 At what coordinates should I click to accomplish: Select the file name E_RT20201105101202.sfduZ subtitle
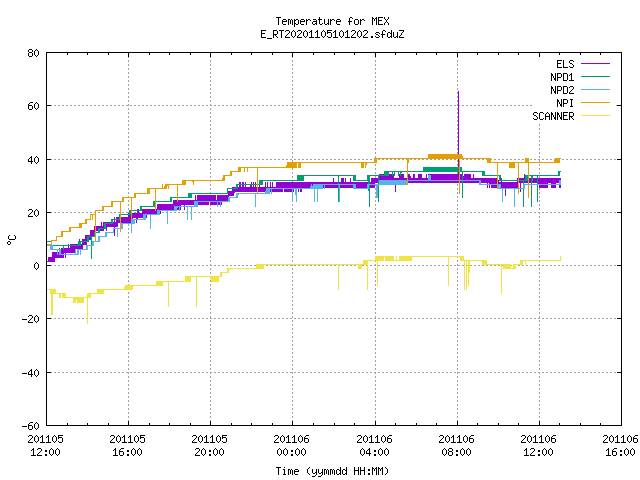tap(332, 34)
